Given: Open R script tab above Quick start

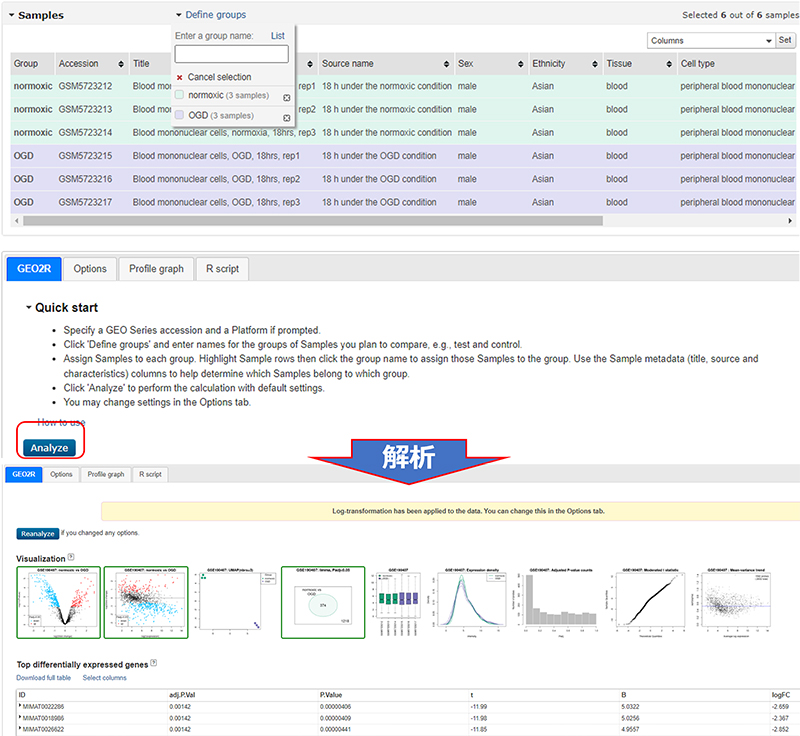Looking at the screenshot, I should (222, 269).
